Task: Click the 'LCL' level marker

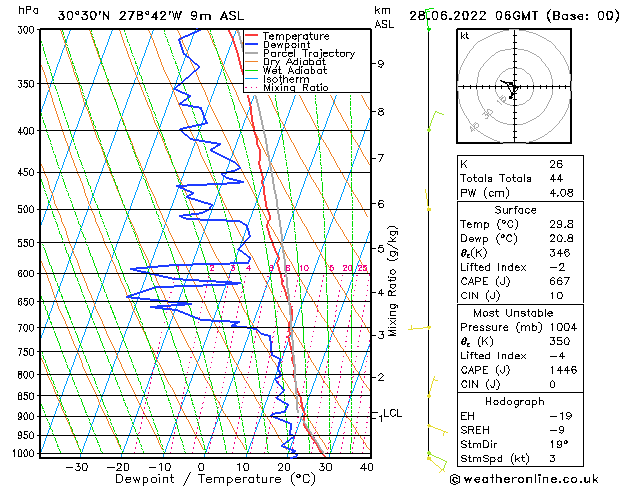Action: 393,413
